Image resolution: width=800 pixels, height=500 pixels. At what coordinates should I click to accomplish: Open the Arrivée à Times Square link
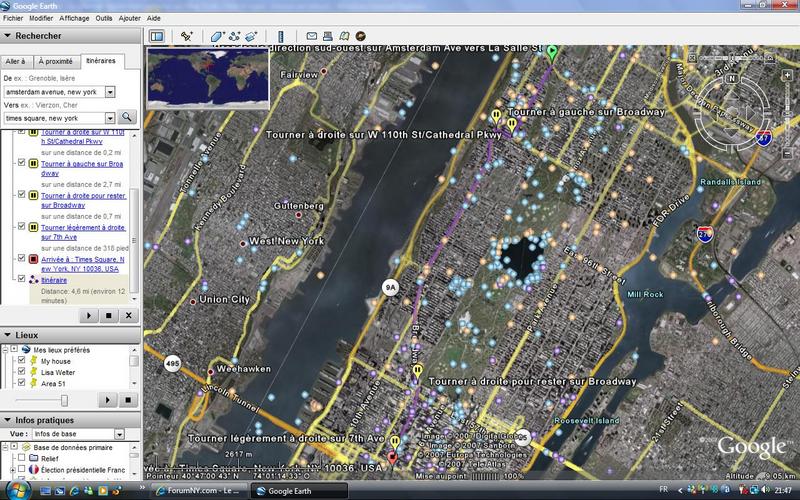83,264
